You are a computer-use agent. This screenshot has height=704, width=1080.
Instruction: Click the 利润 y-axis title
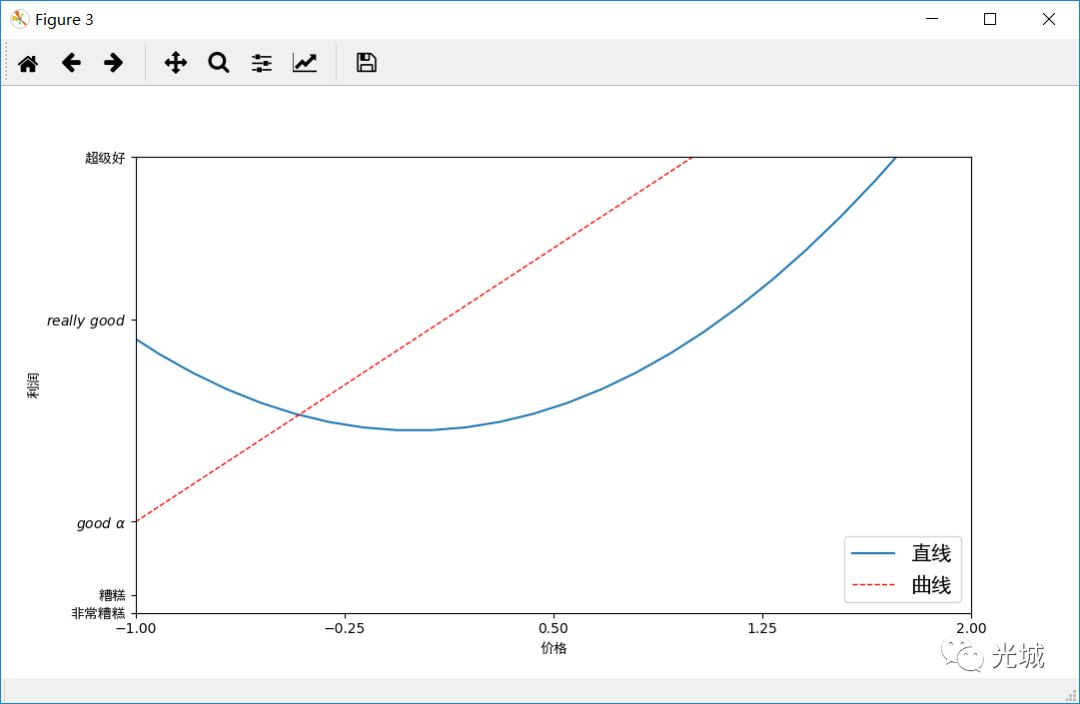tap(33, 386)
